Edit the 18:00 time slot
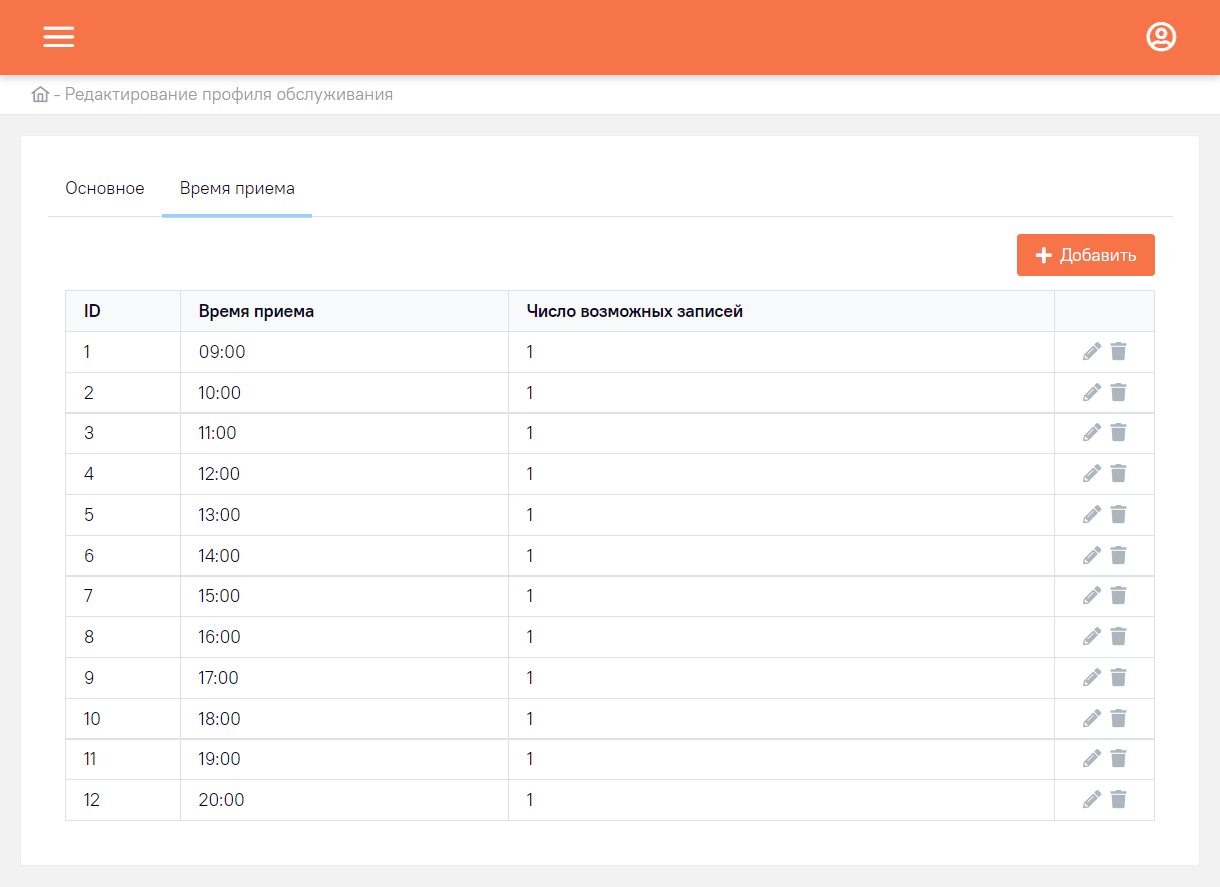This screenshot has width=1220, height=887. coord(1092,719)
